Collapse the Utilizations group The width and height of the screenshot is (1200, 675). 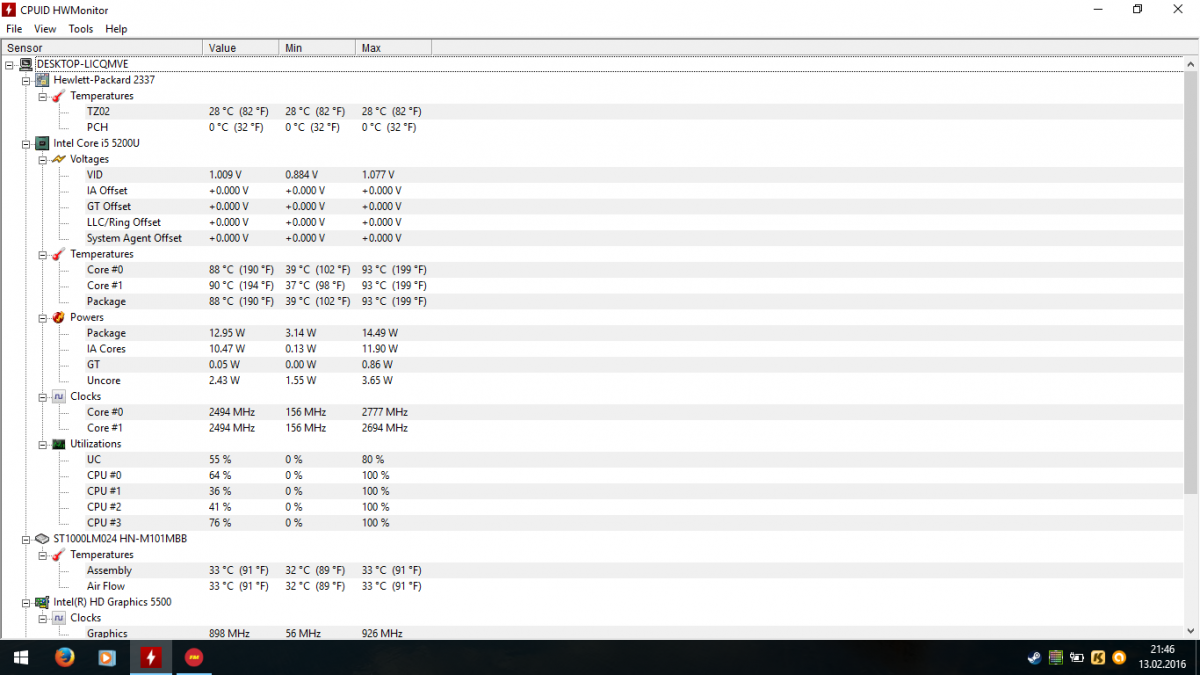42,444
